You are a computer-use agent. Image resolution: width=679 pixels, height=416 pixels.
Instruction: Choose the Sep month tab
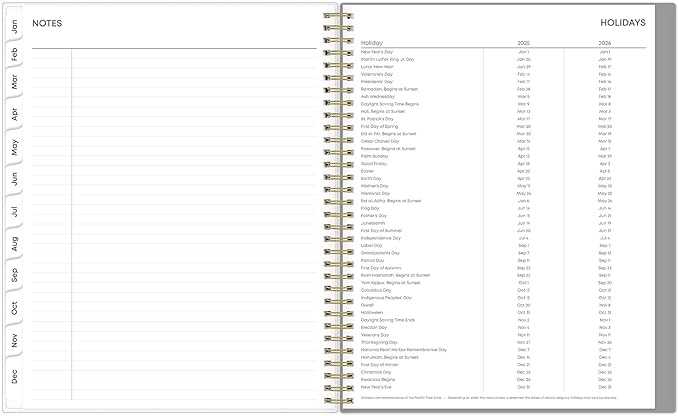pyautogui.click(x=14, y=275)
